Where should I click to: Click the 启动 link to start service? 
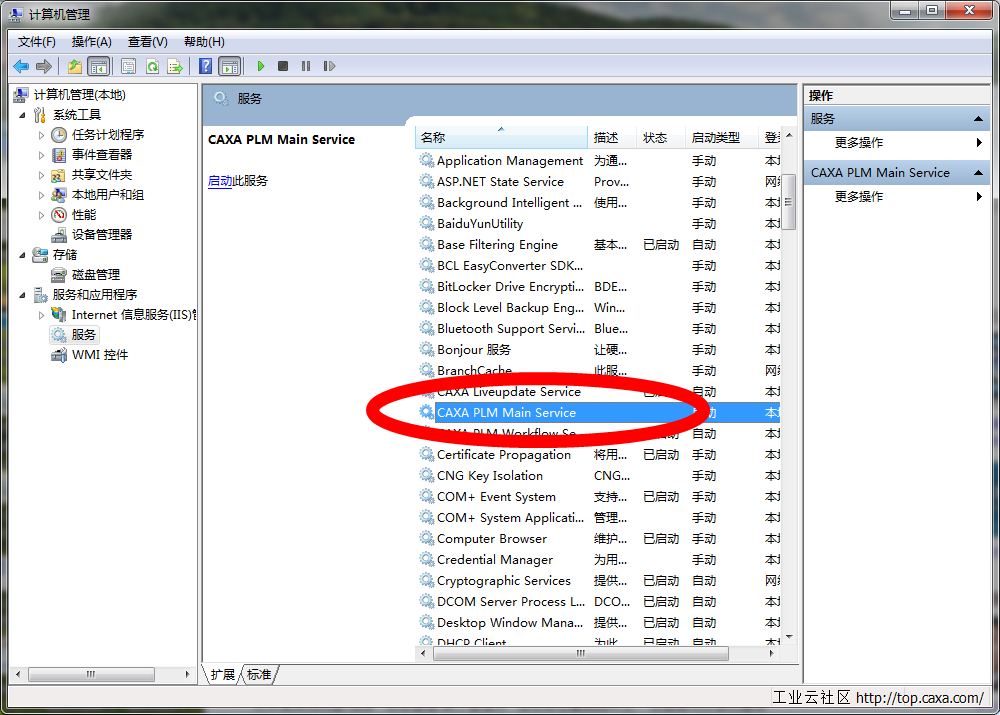tap(219, 181)
